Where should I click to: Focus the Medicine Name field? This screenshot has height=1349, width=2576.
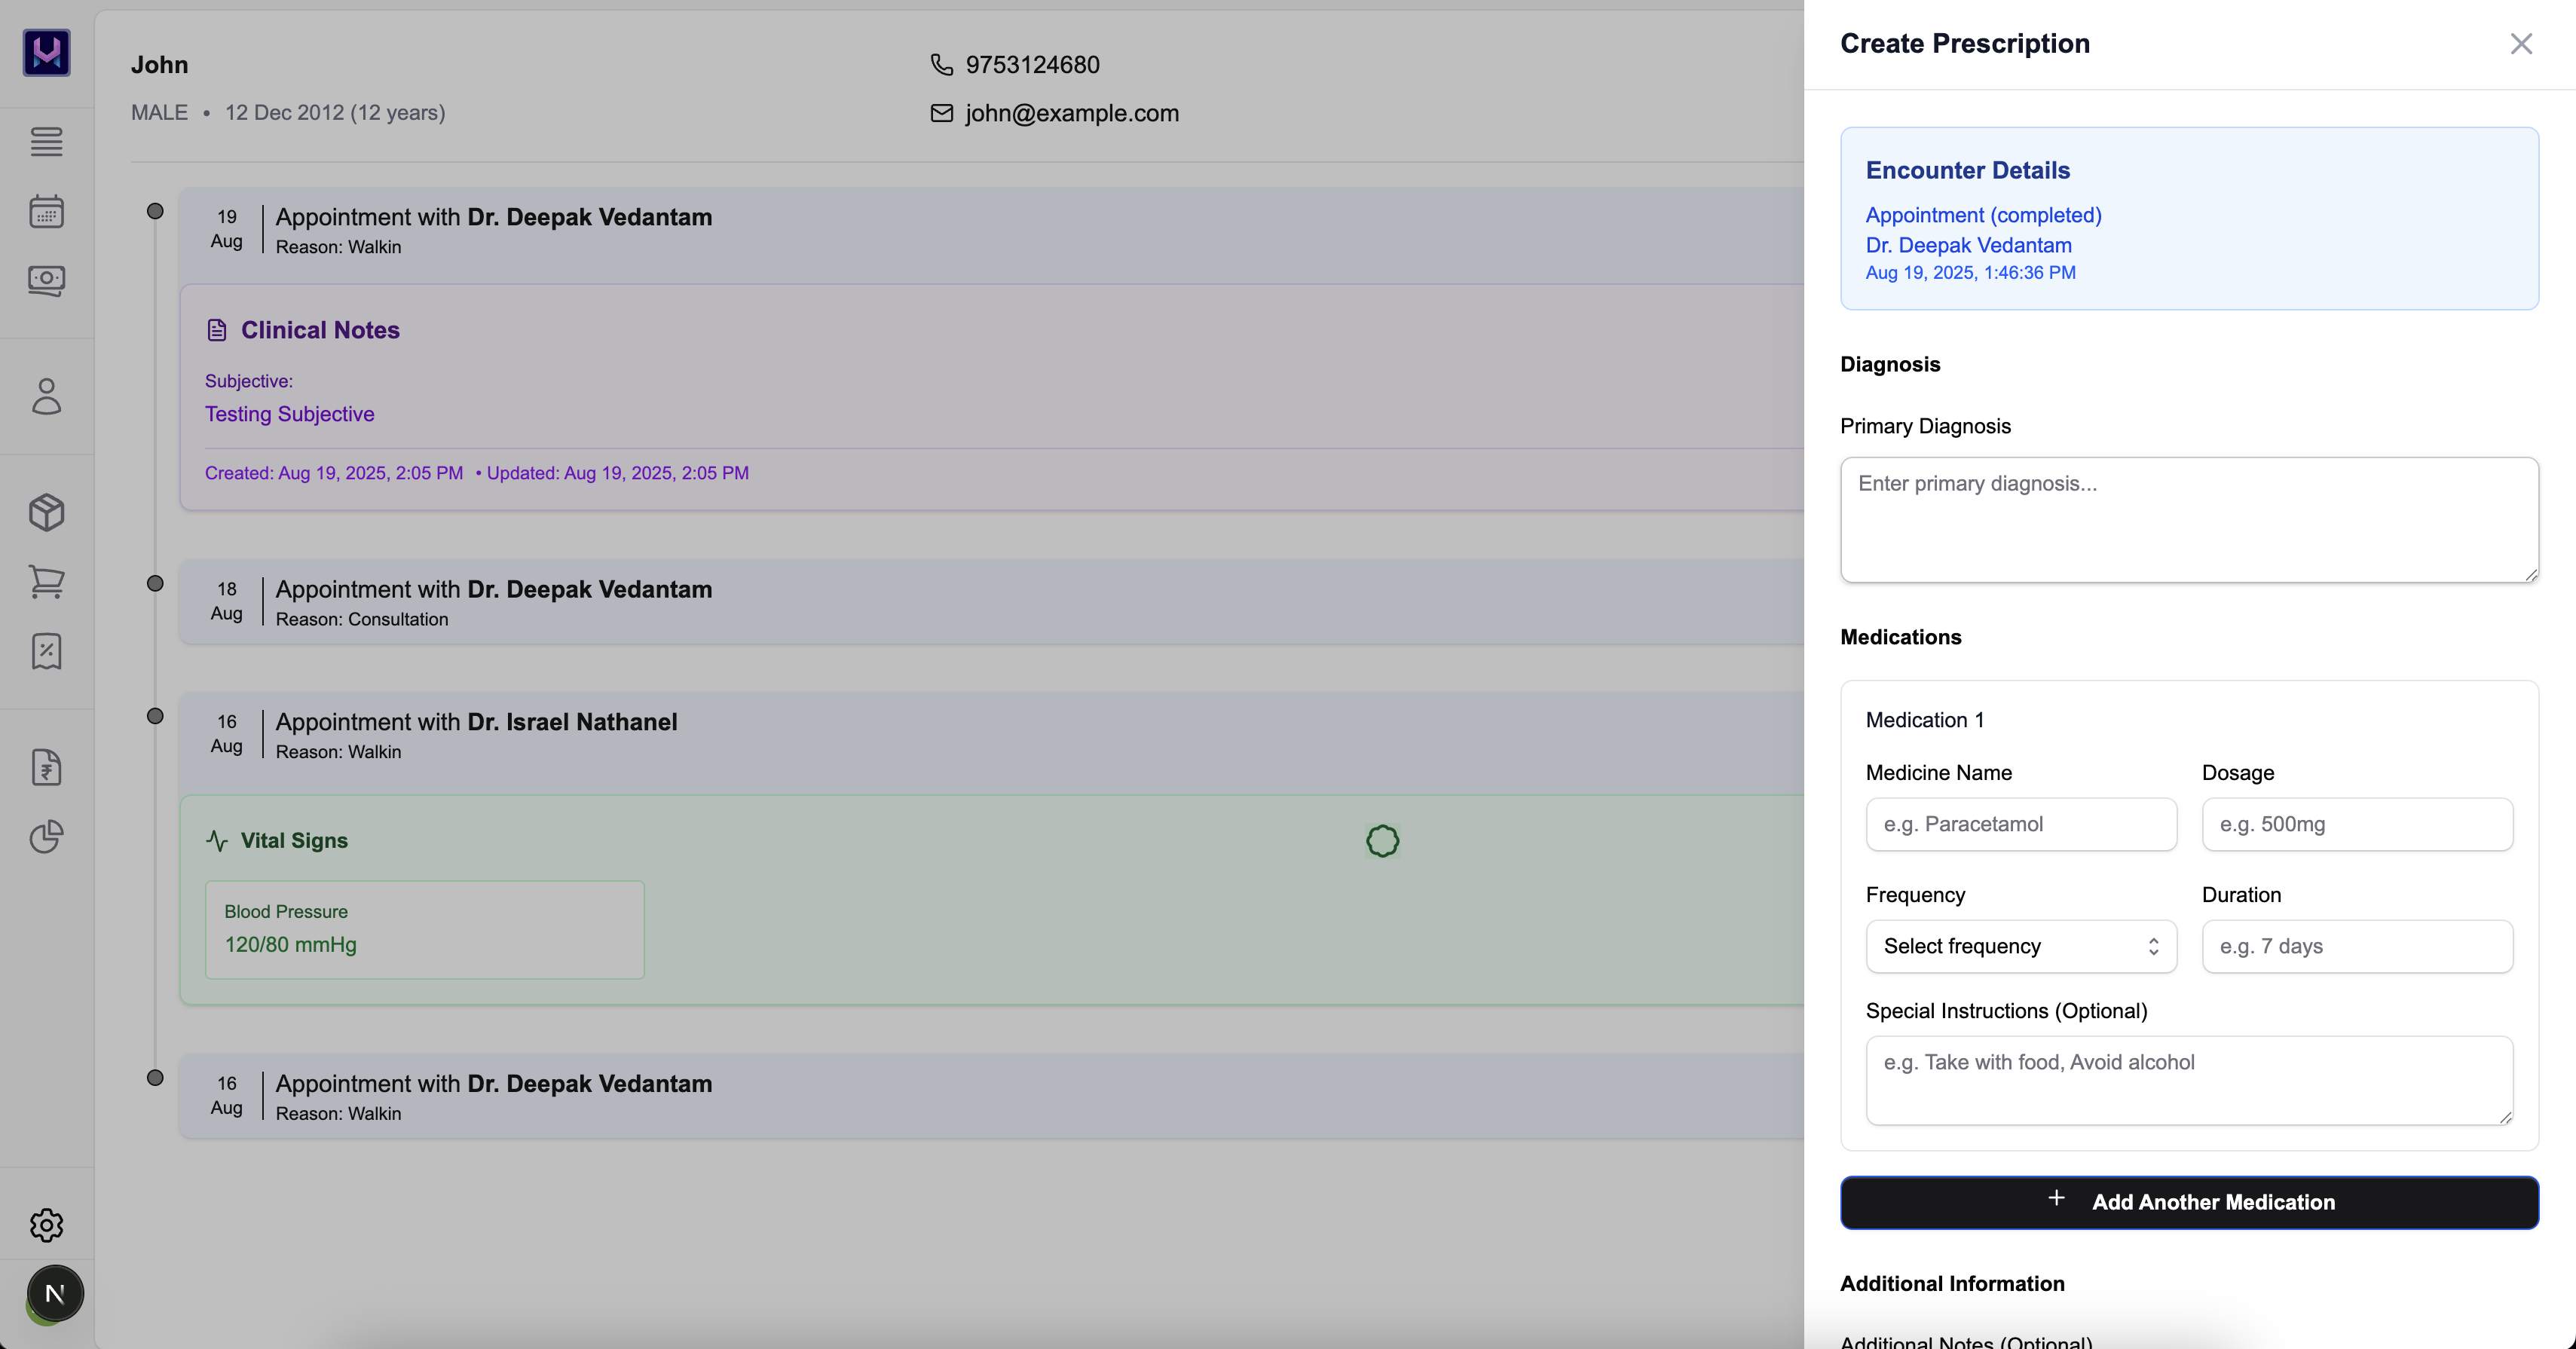2020,824
